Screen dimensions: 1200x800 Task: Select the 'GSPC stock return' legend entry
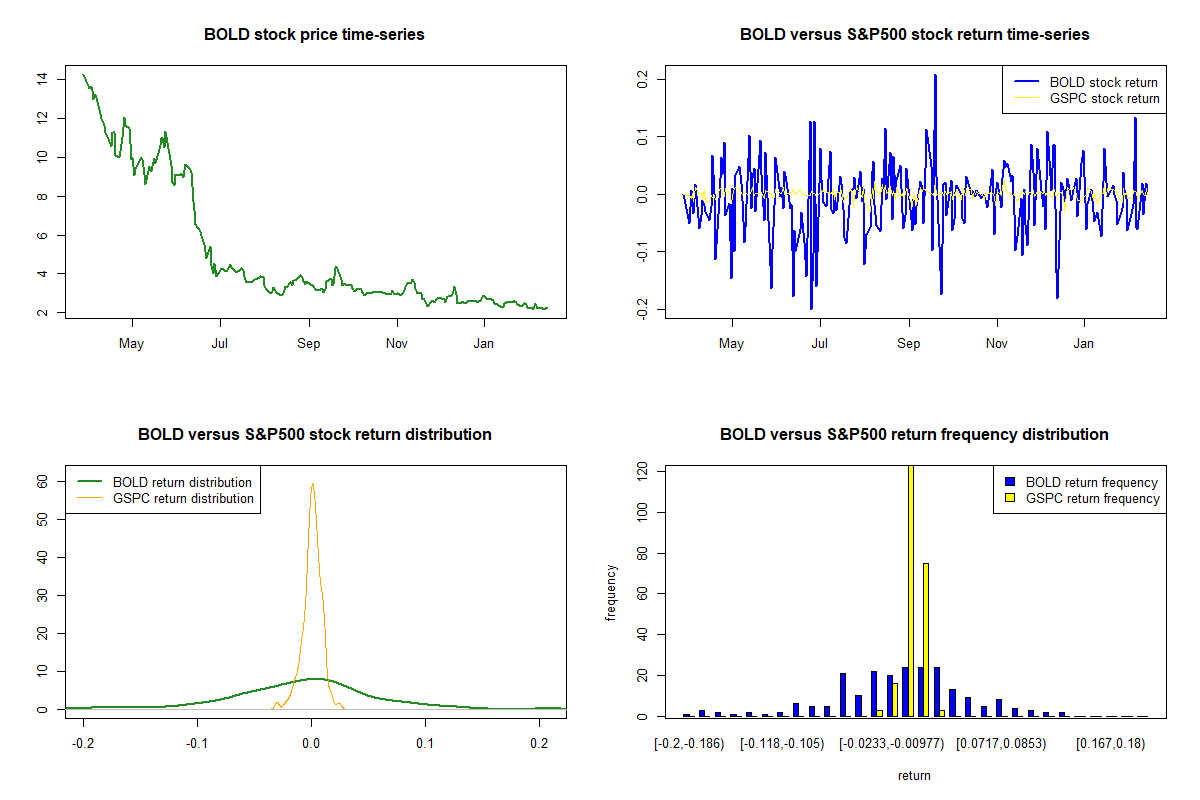tap(1104, 98)
